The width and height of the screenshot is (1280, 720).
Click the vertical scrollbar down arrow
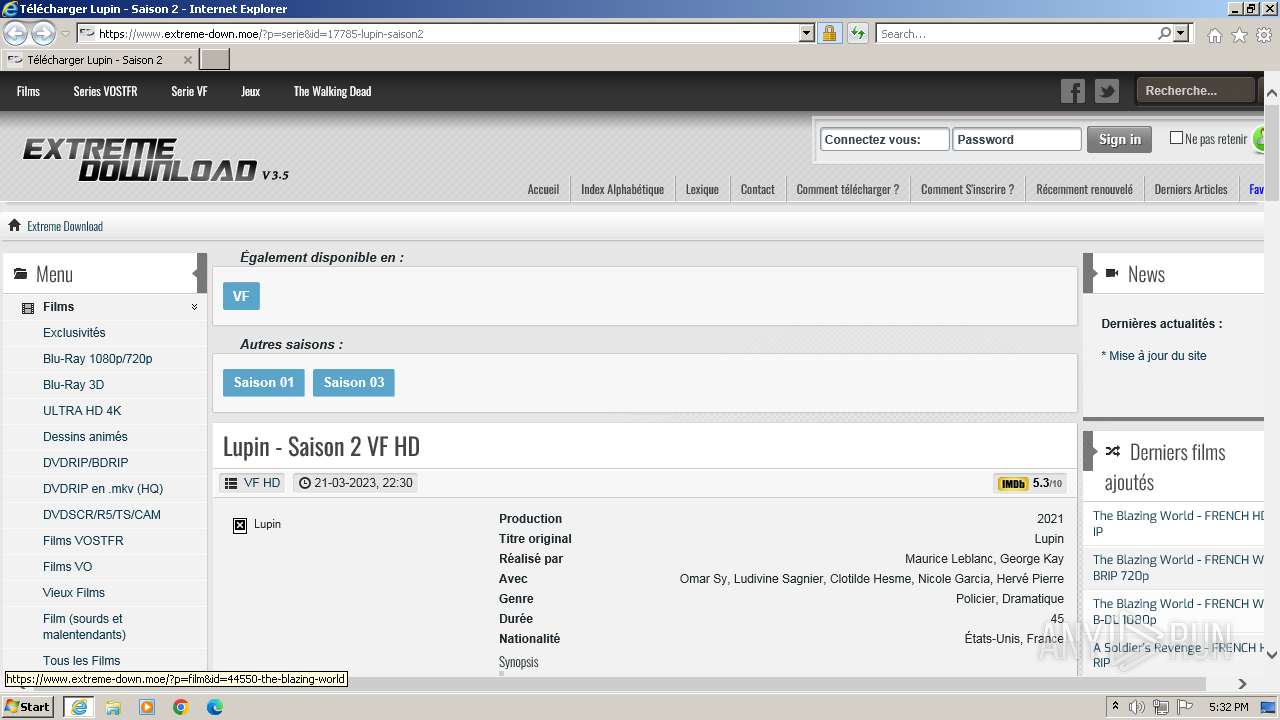(1272, 655)
